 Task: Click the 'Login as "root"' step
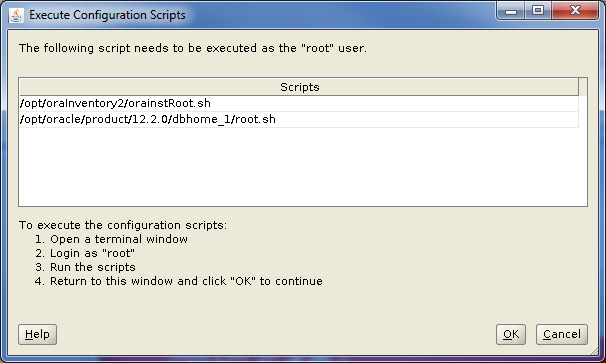[85, 253]
